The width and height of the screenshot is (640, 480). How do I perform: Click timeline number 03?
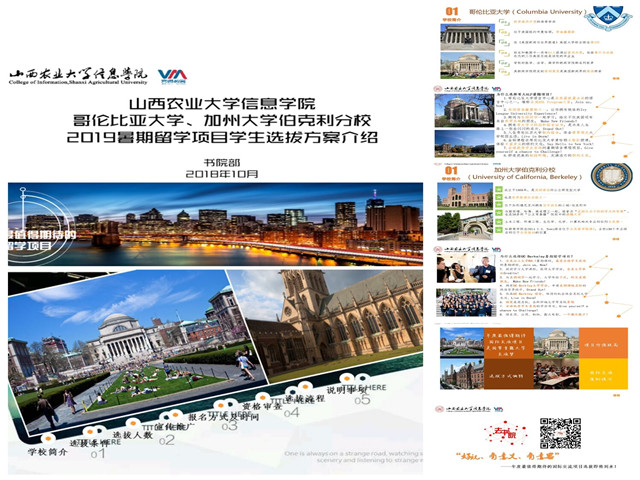(229, 426)
